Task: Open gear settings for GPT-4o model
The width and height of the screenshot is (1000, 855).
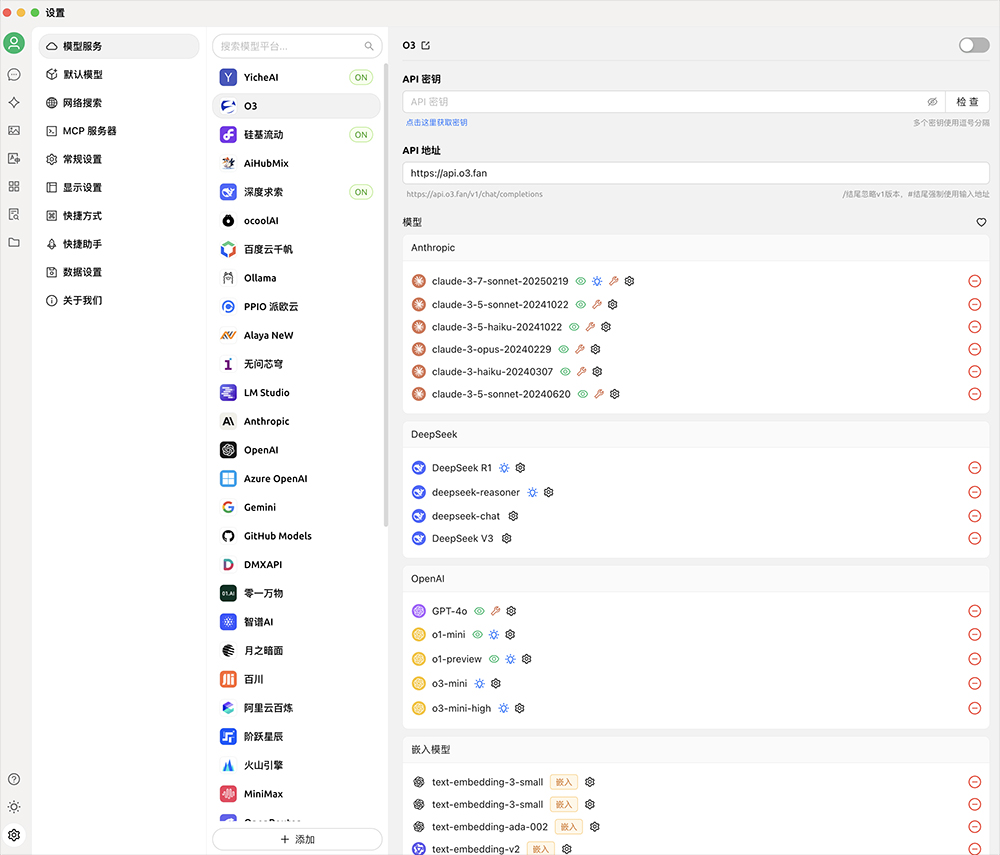Action: pyautogui.click(x=511, y=611)
